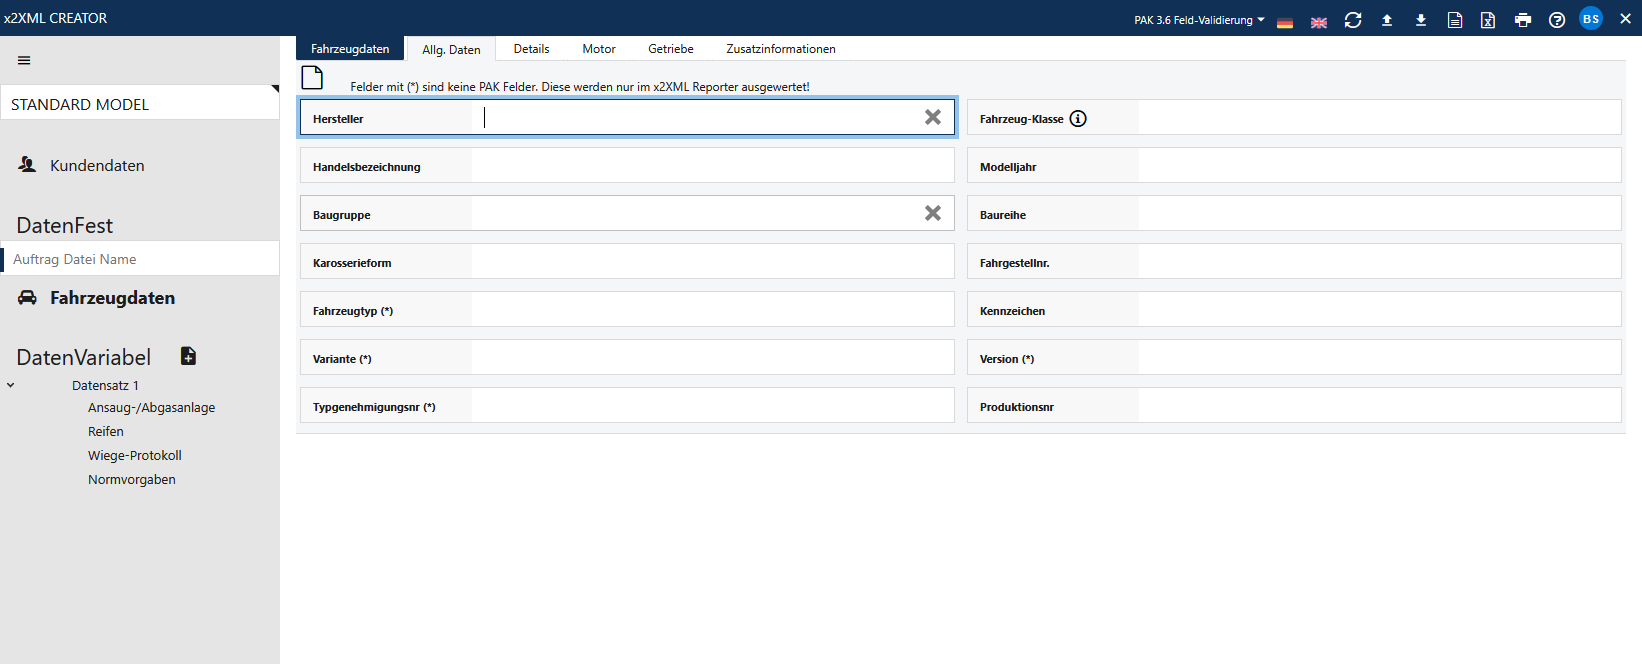Click the Auftrag Datei Name field
The height and width of the screenshot is (664, 1642).
[140, 259]
